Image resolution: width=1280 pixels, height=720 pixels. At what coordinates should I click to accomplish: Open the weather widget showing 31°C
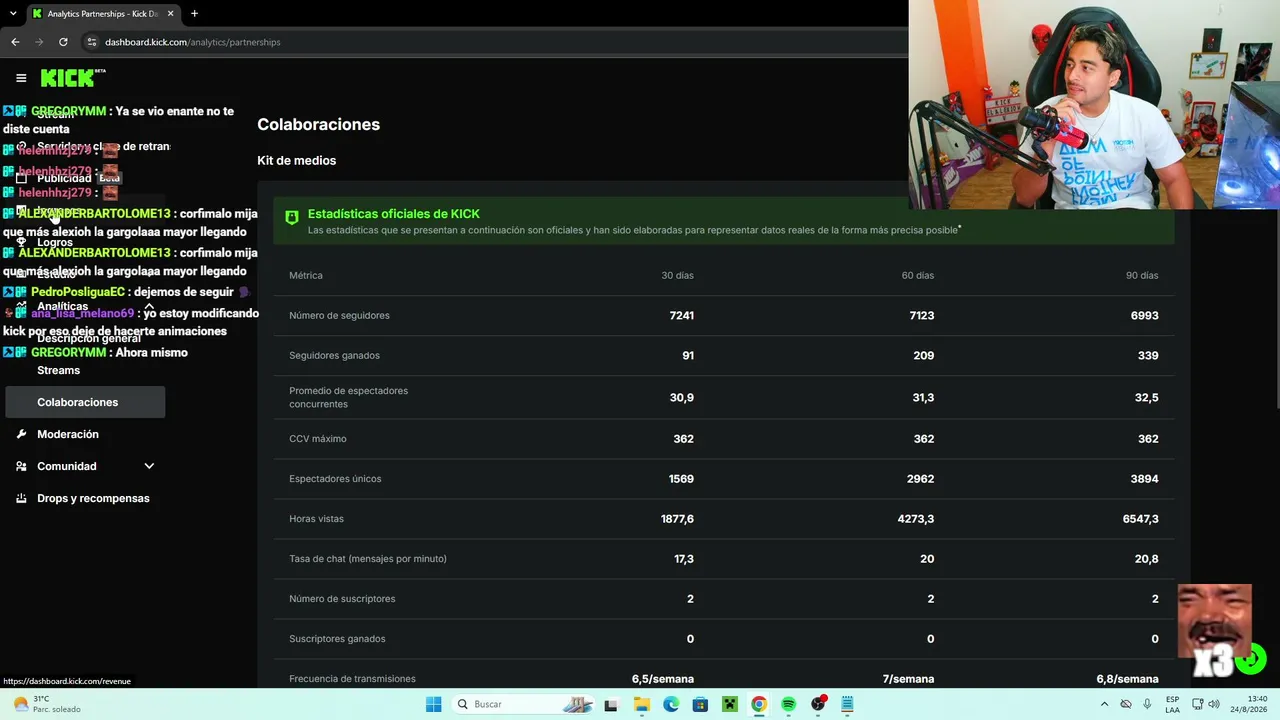[46, 704]
